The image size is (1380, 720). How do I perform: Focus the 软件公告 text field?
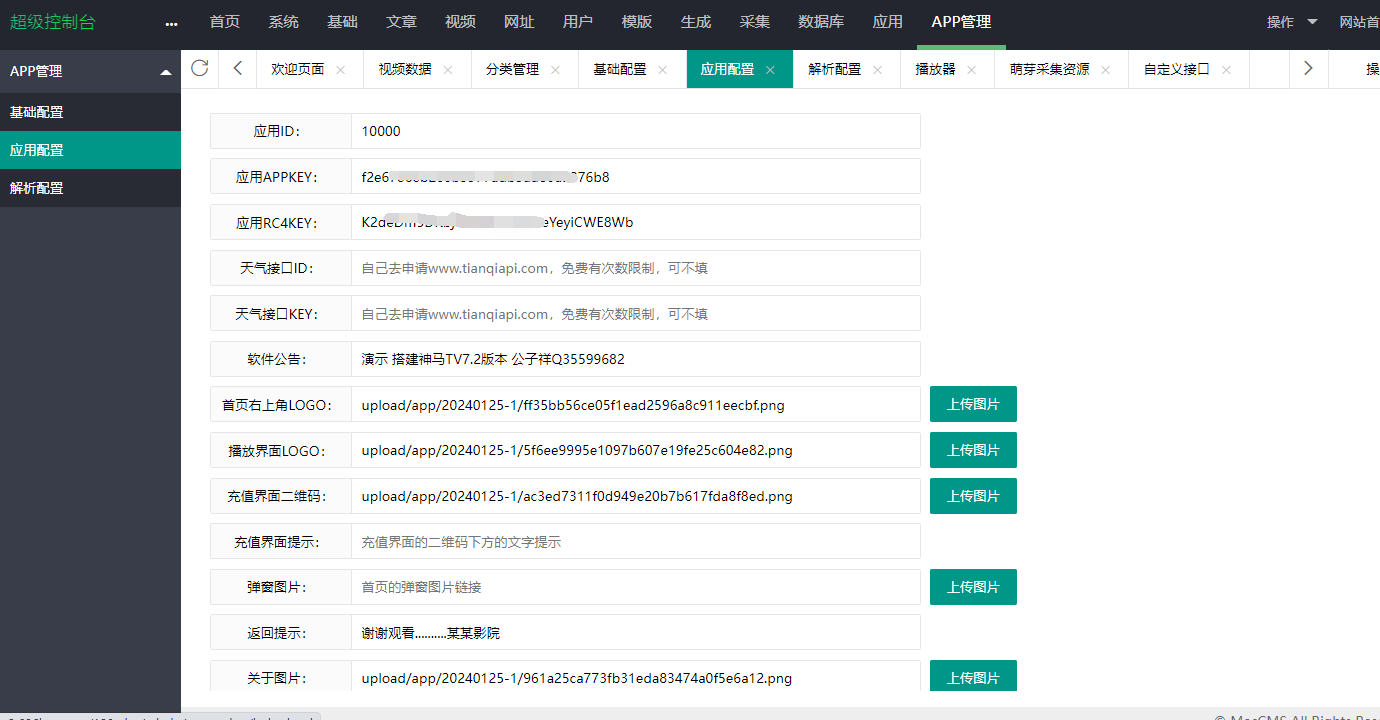point(635,359)
